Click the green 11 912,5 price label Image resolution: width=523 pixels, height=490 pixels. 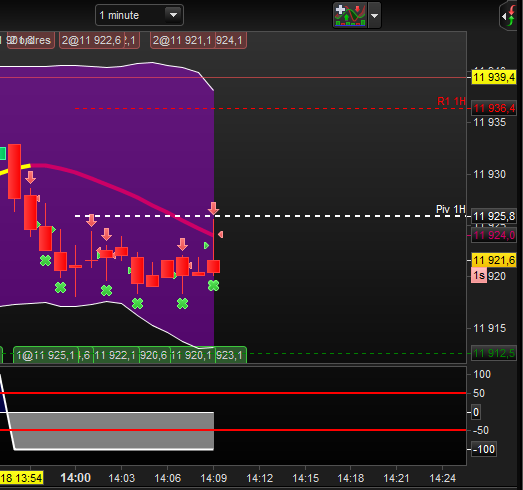tap(494, 353)
